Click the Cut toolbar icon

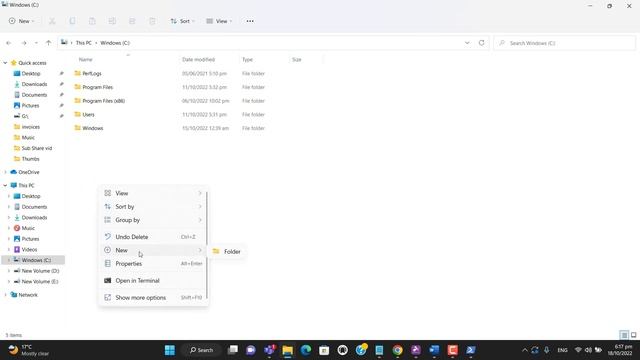pos(52,21)
